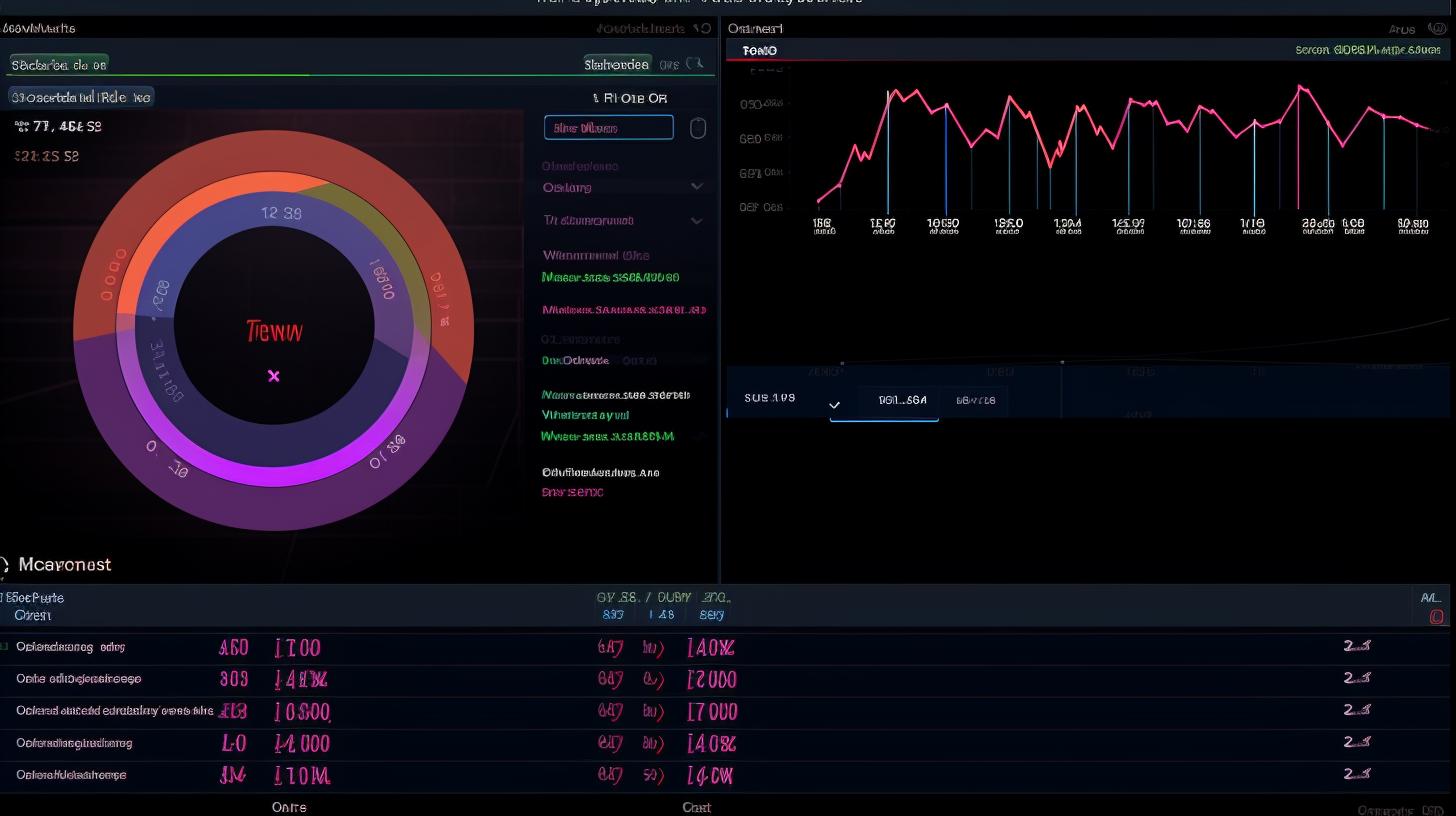Click the red square icon in table header

[x=1437, y=617]
